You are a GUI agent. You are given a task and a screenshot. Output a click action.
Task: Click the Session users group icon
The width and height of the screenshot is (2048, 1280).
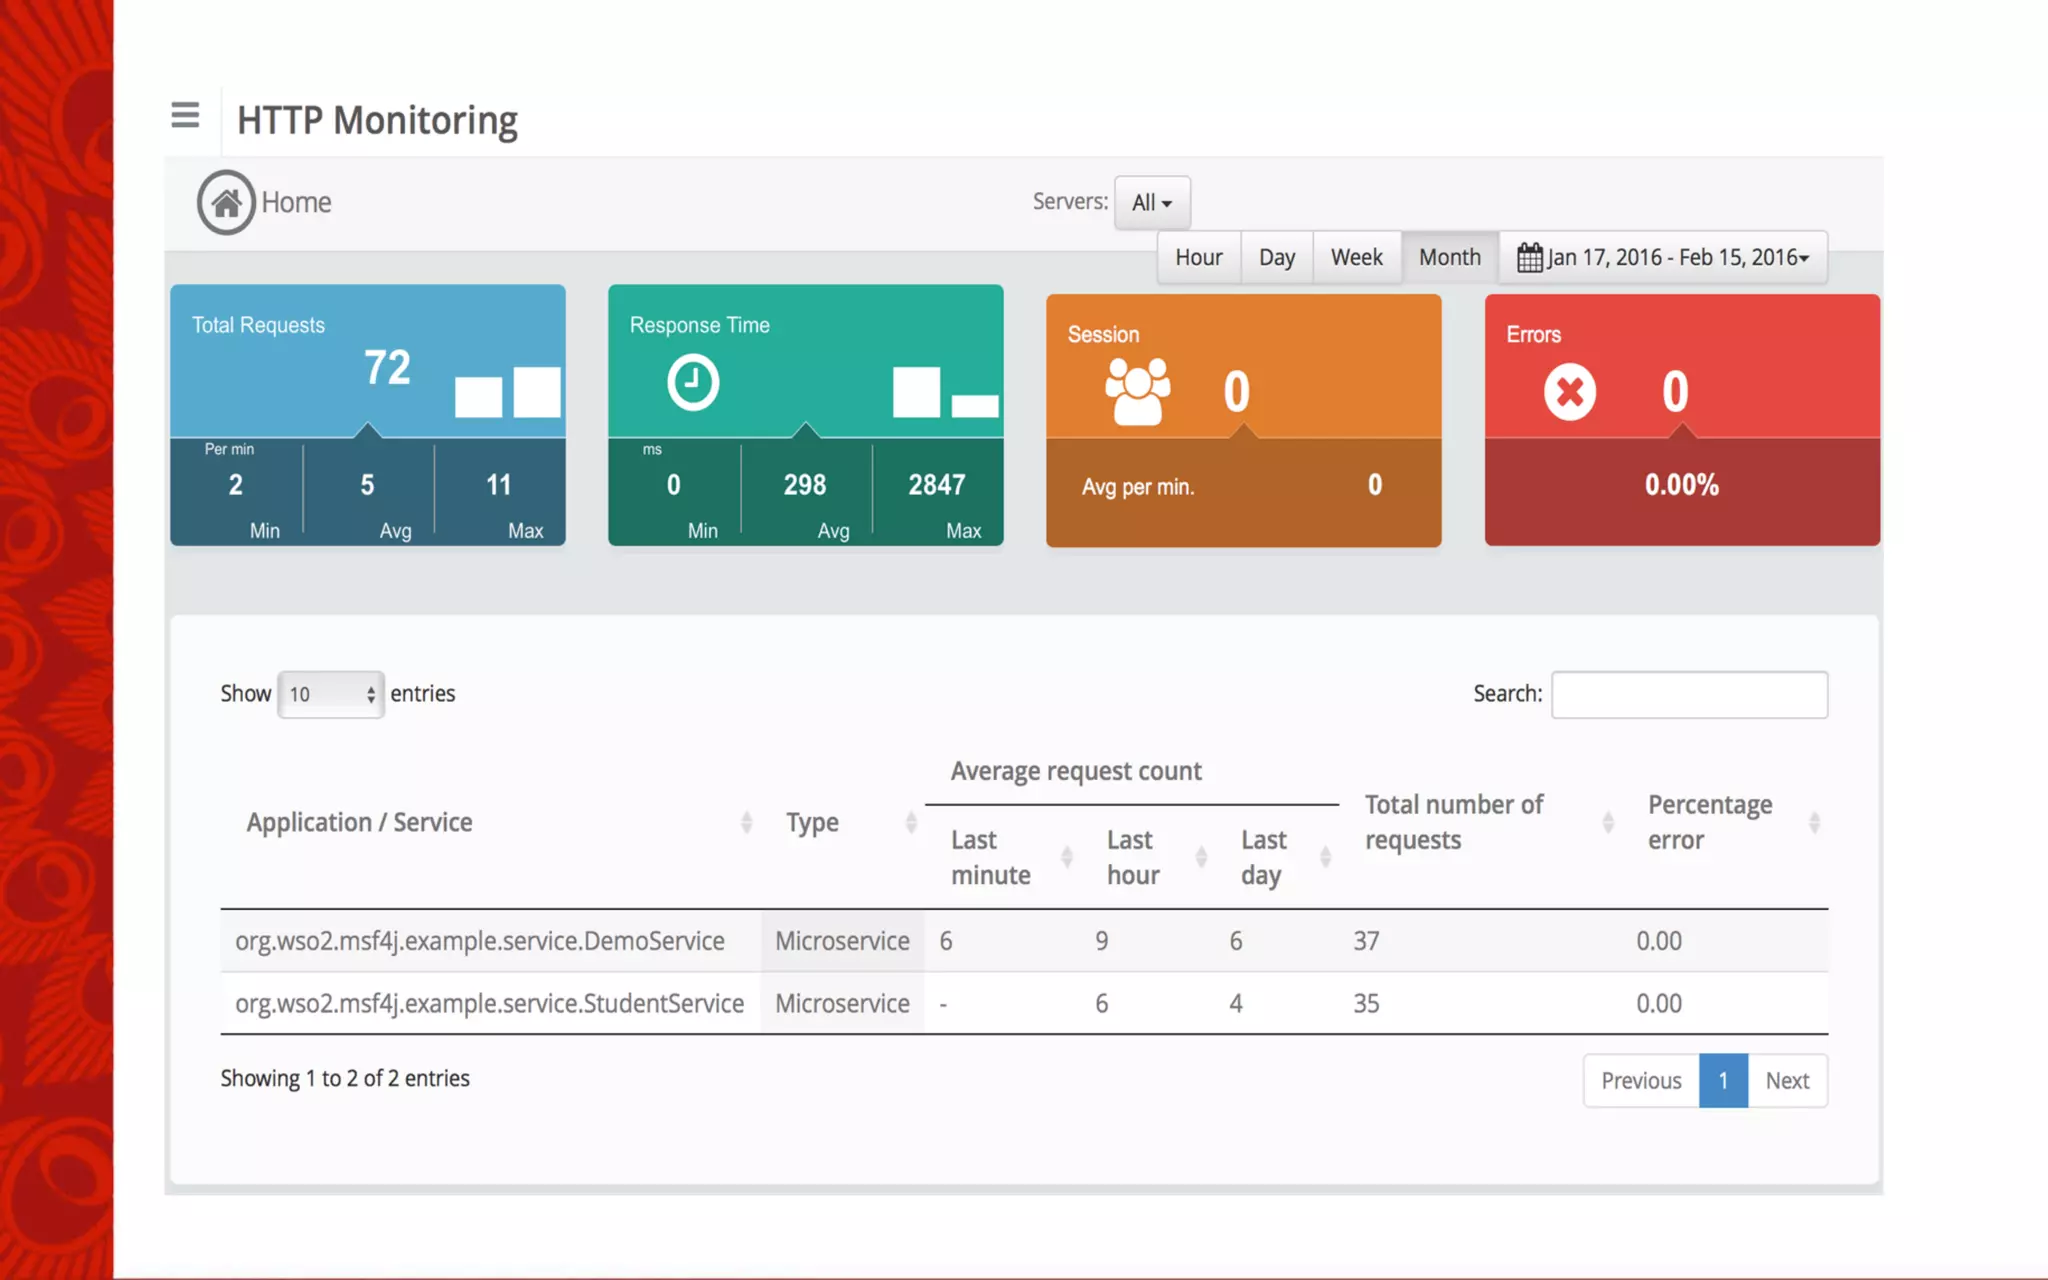click(x=1137, y=391)
